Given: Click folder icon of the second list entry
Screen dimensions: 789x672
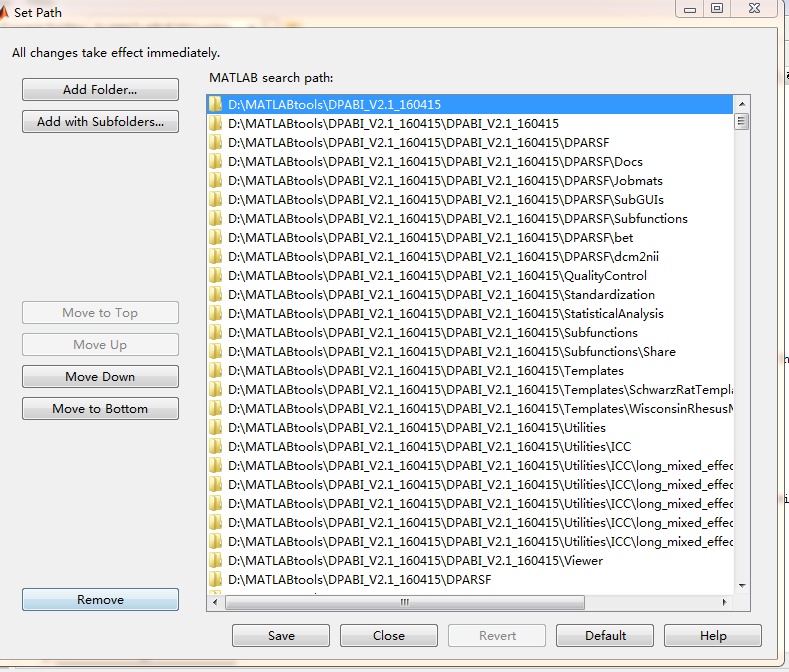Looking at the screenshot, I should 215,123.
